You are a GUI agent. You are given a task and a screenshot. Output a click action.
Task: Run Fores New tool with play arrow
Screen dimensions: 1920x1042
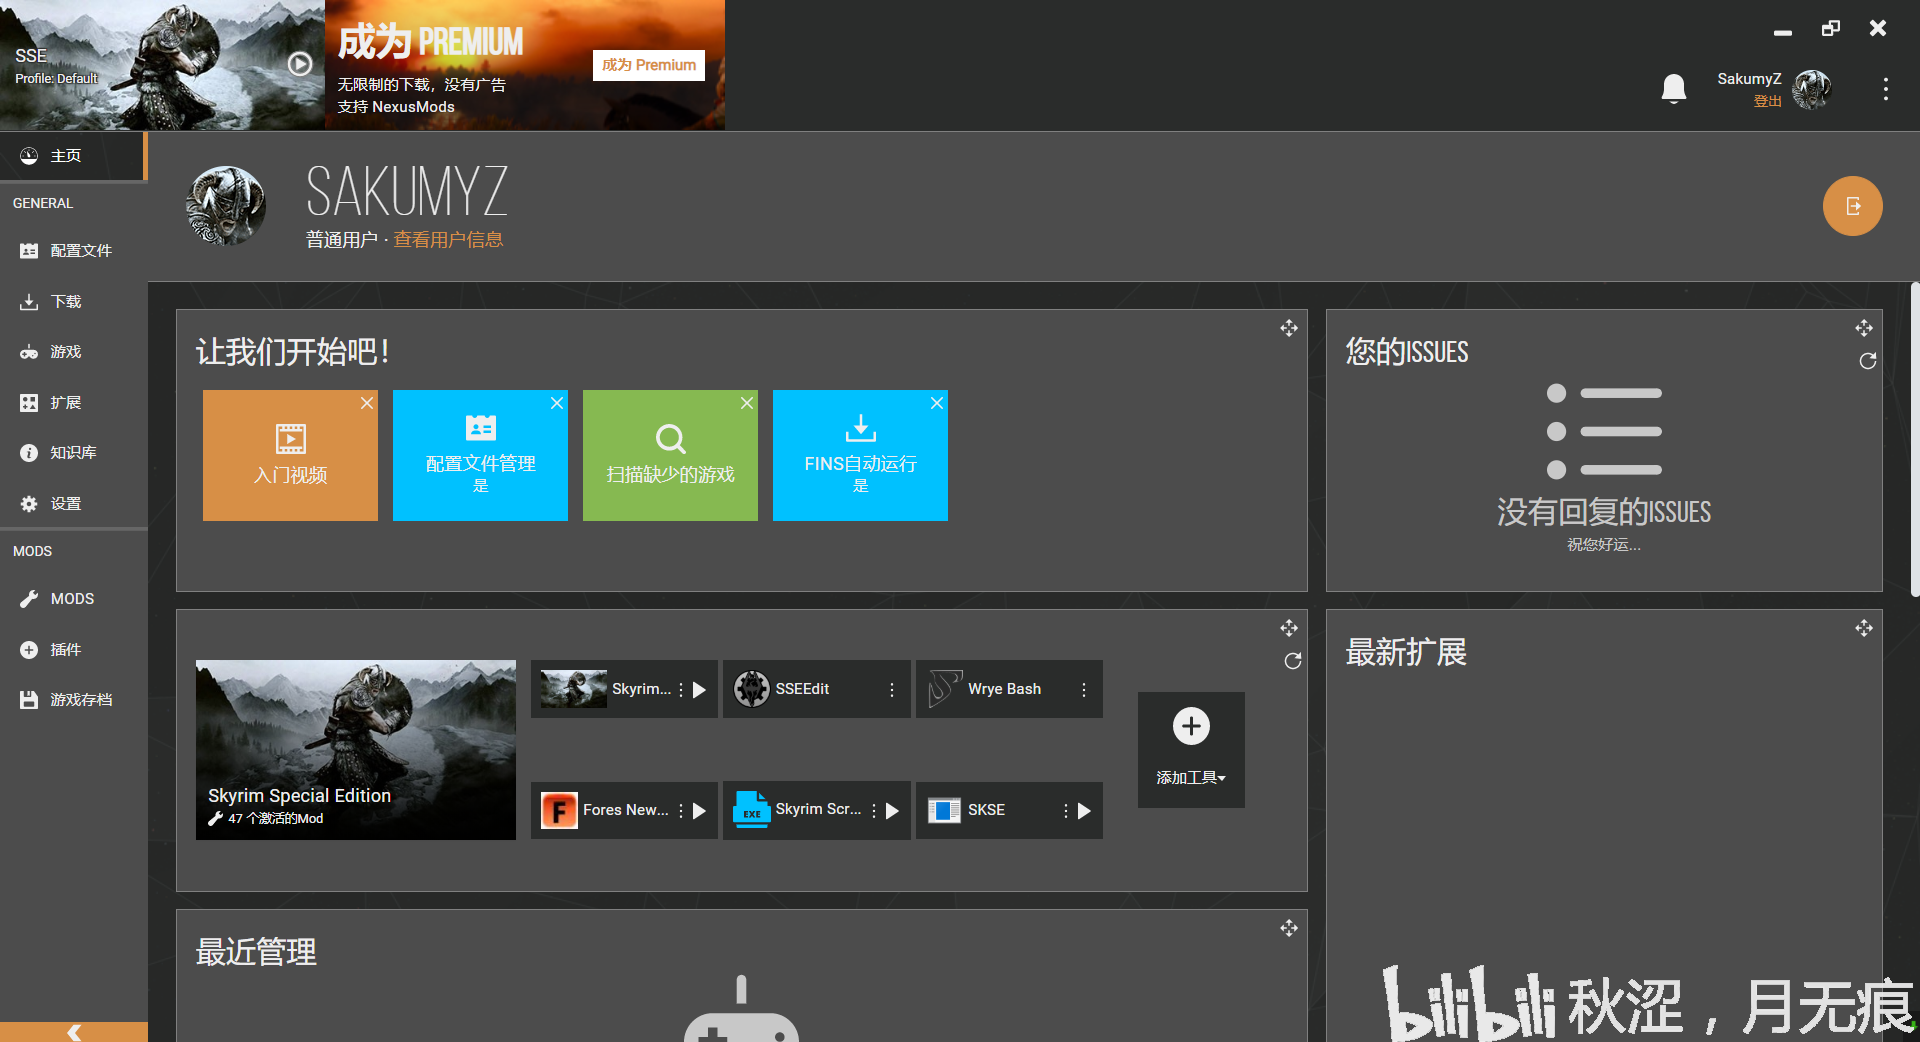click(x=699, y=810)
